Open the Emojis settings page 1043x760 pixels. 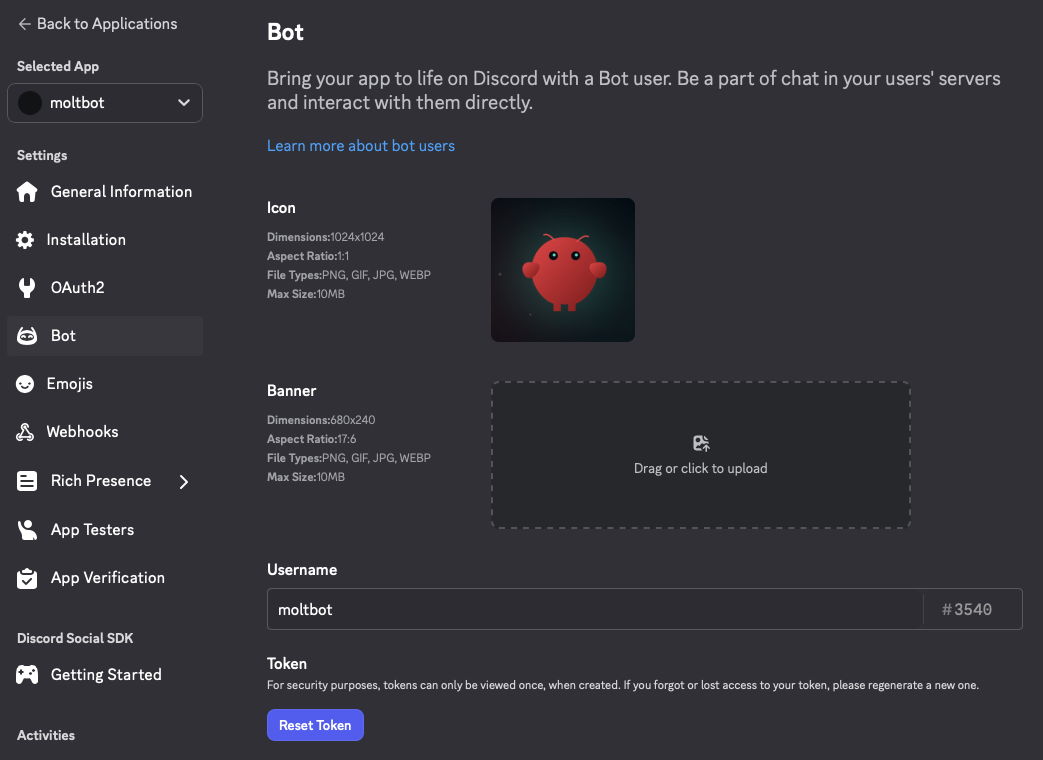[x=105, y=384]
